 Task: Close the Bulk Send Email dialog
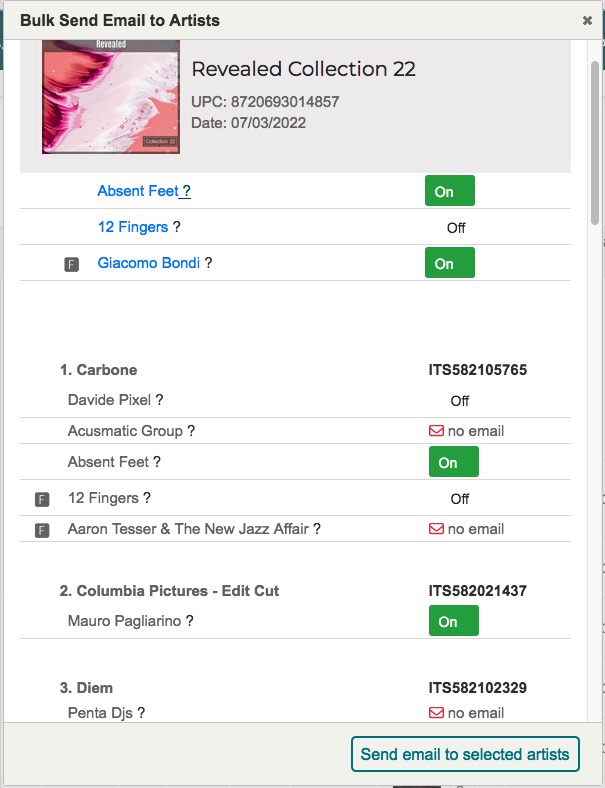[587, 21]
